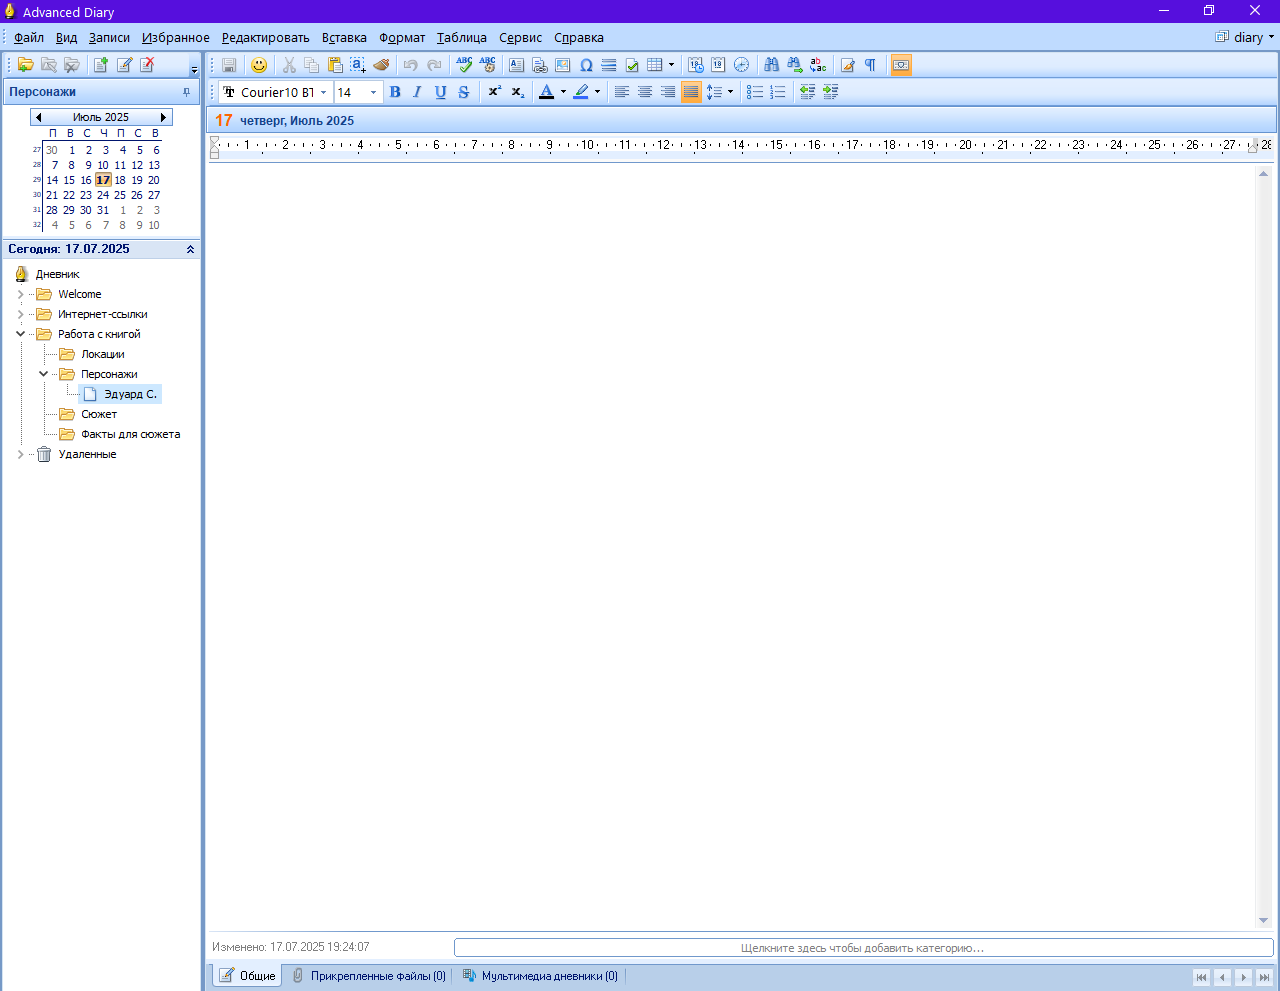Insert special symbol with Omega icon
The height and width of the screenshot is (991, 1280).
pyautogui.click(x=586, y=65)
